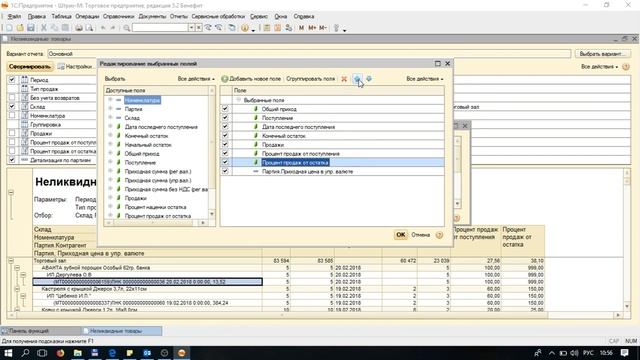Click green plus Добавить новое поле icon
Image resolution: width=640 pixels, height=360 pixels.
tap(224, 79)
